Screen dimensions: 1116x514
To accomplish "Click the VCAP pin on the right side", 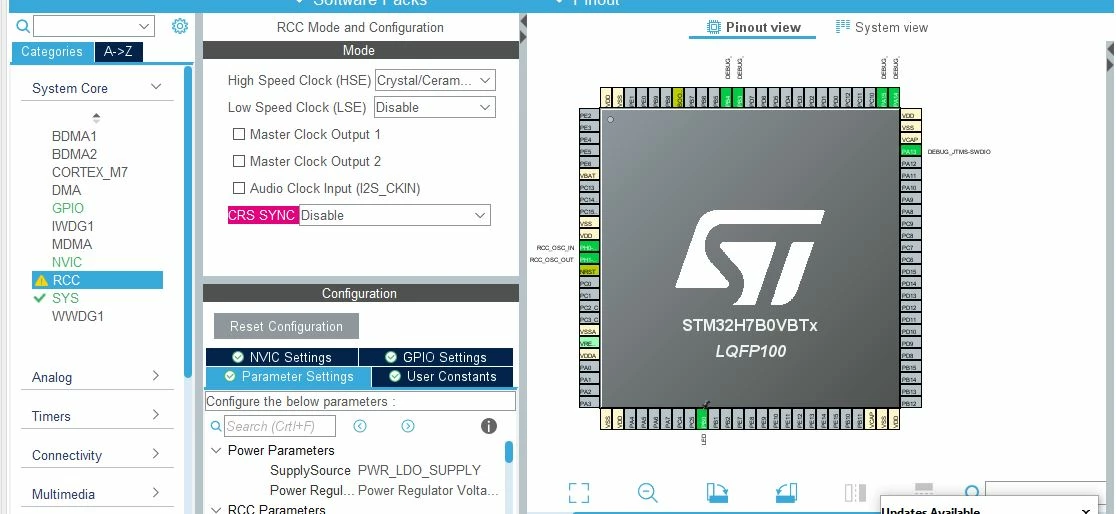I will click(x=910, y=140).
